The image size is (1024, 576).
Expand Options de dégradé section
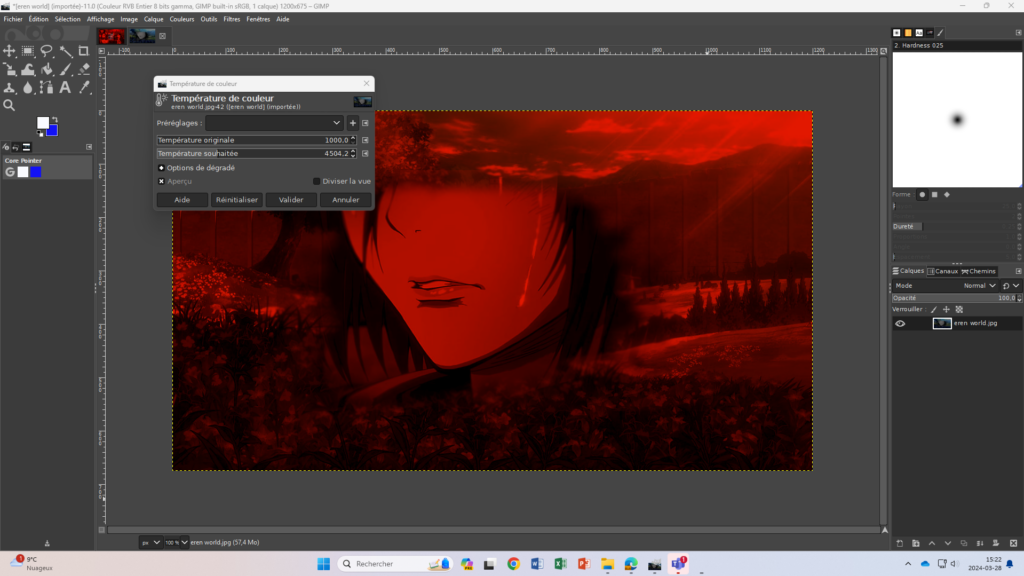point(162,168)
